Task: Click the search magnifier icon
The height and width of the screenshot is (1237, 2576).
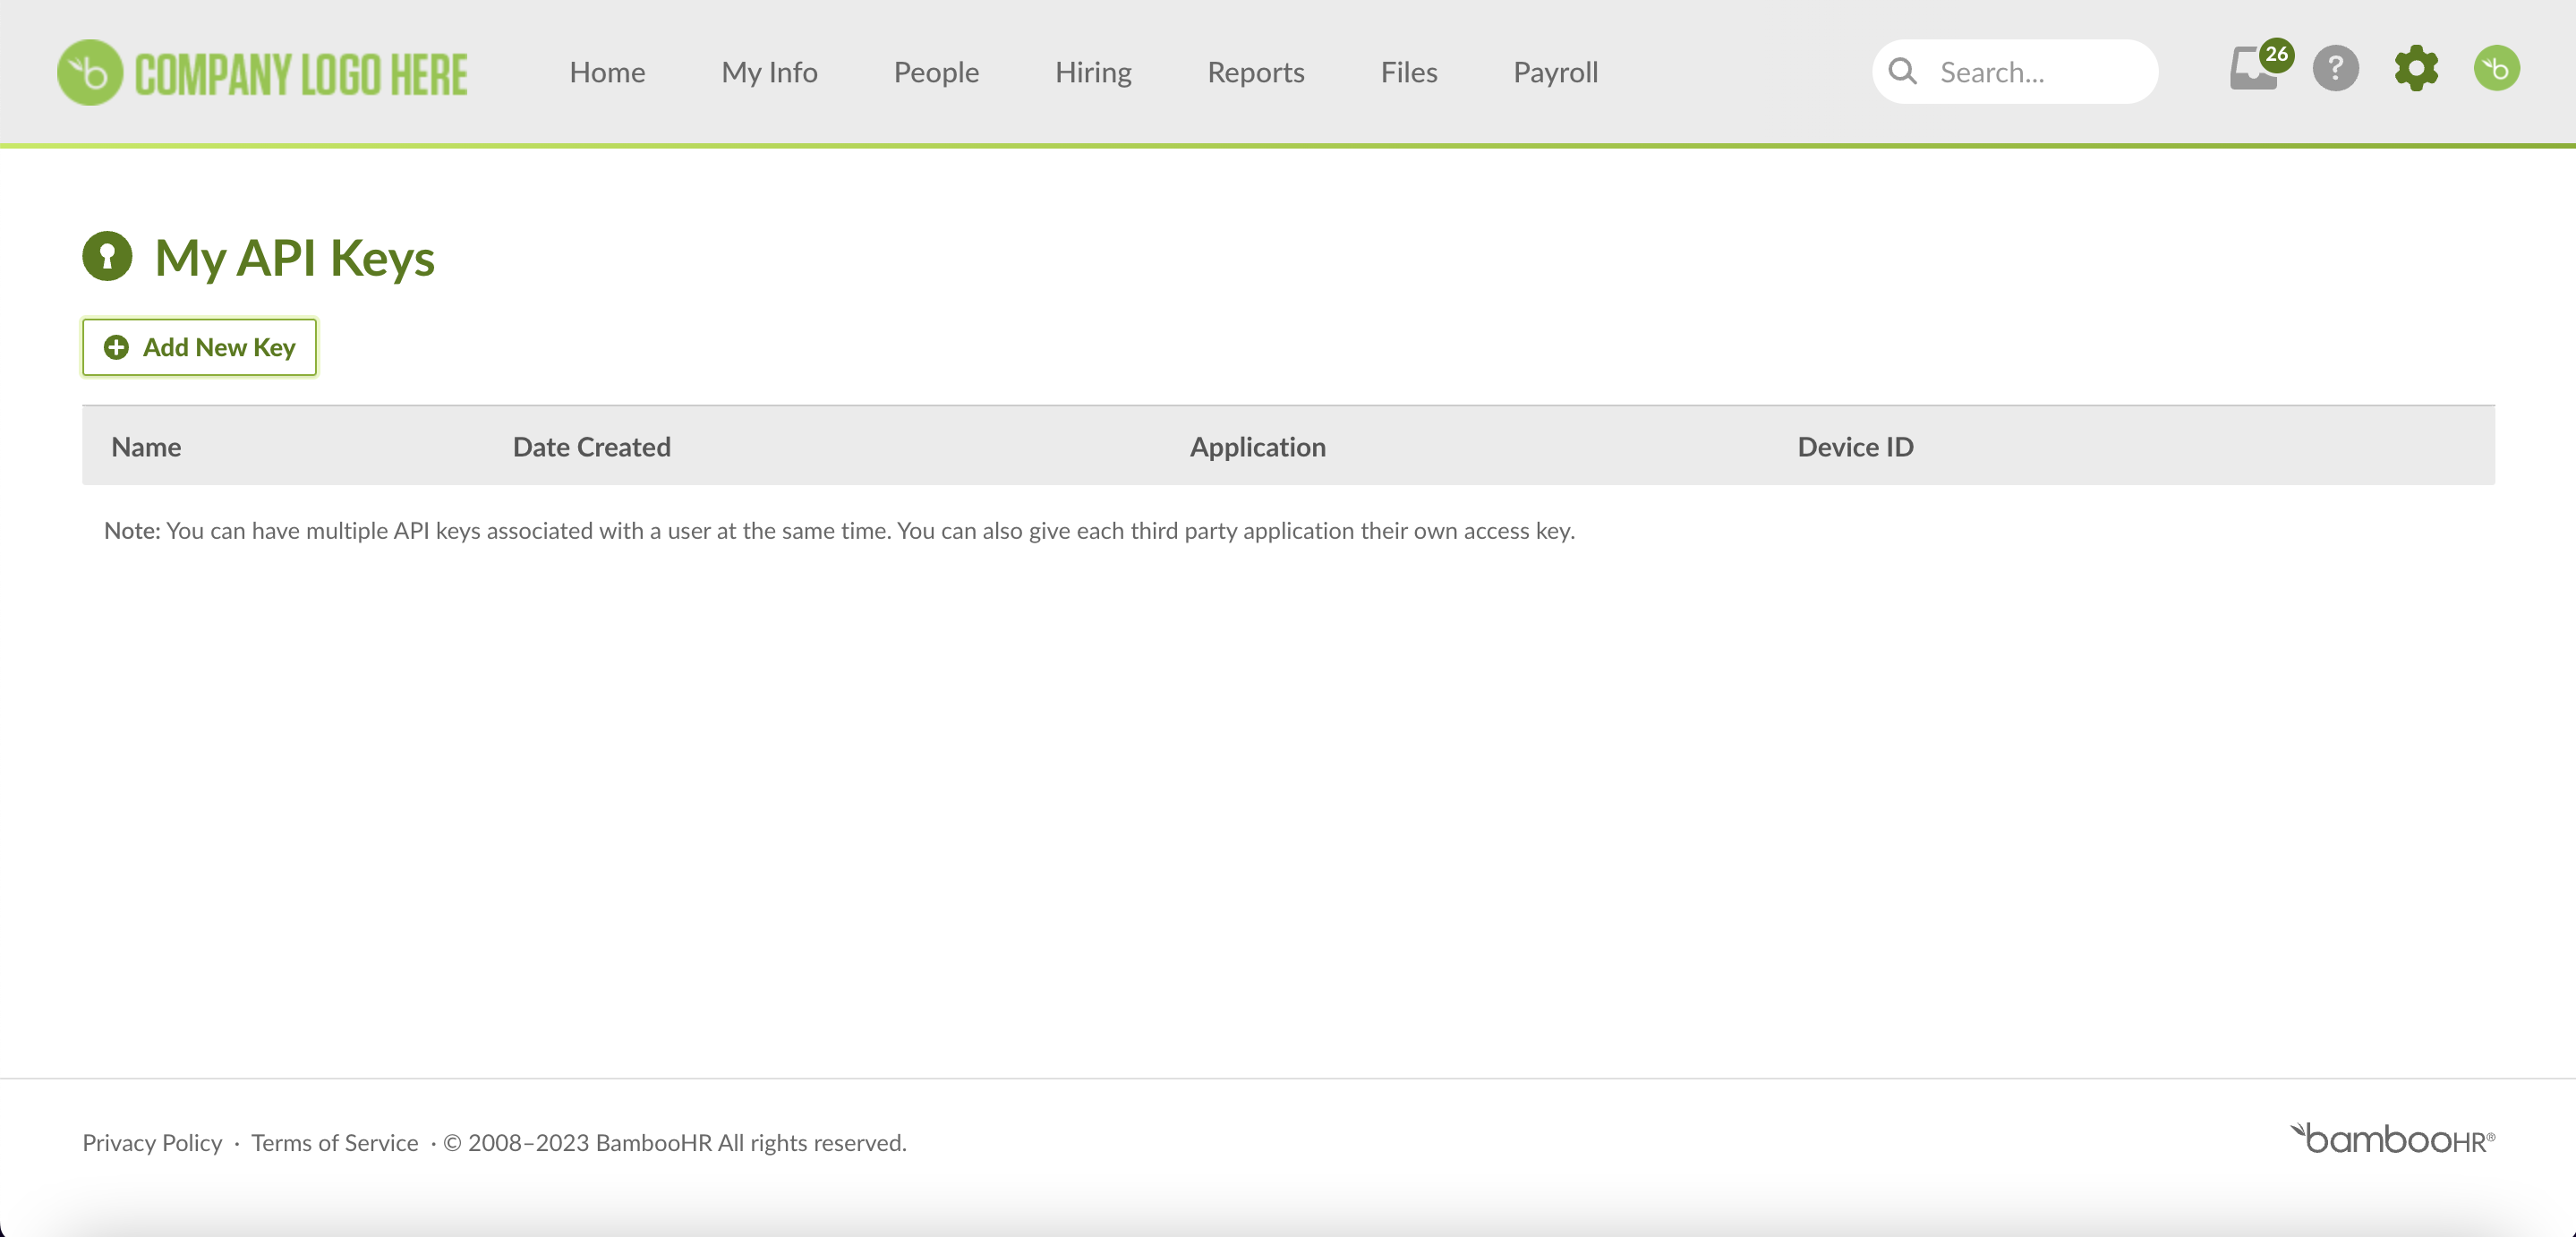Action: pos(1903,71)
